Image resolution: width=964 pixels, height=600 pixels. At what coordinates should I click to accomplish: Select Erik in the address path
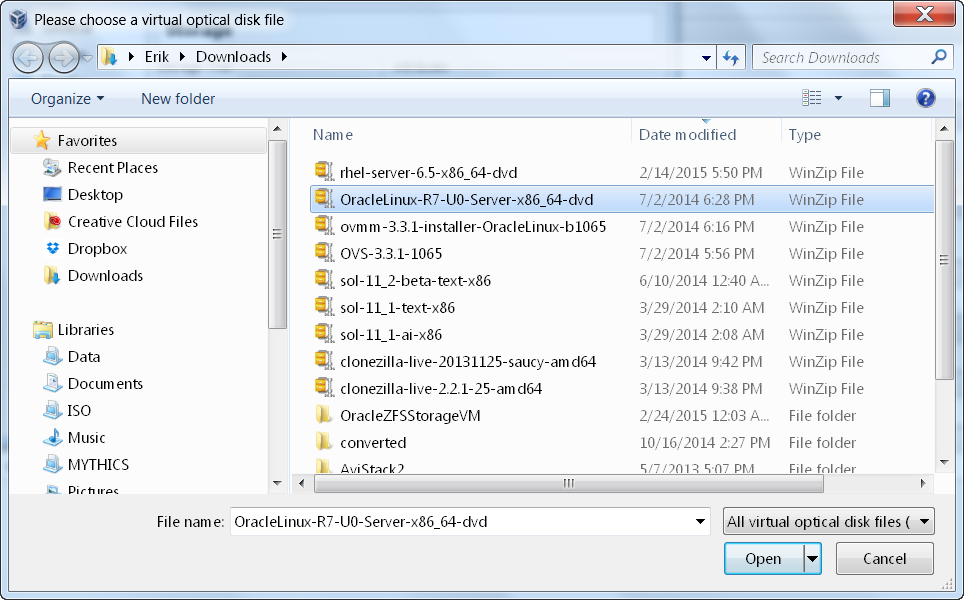coord(157,57)
